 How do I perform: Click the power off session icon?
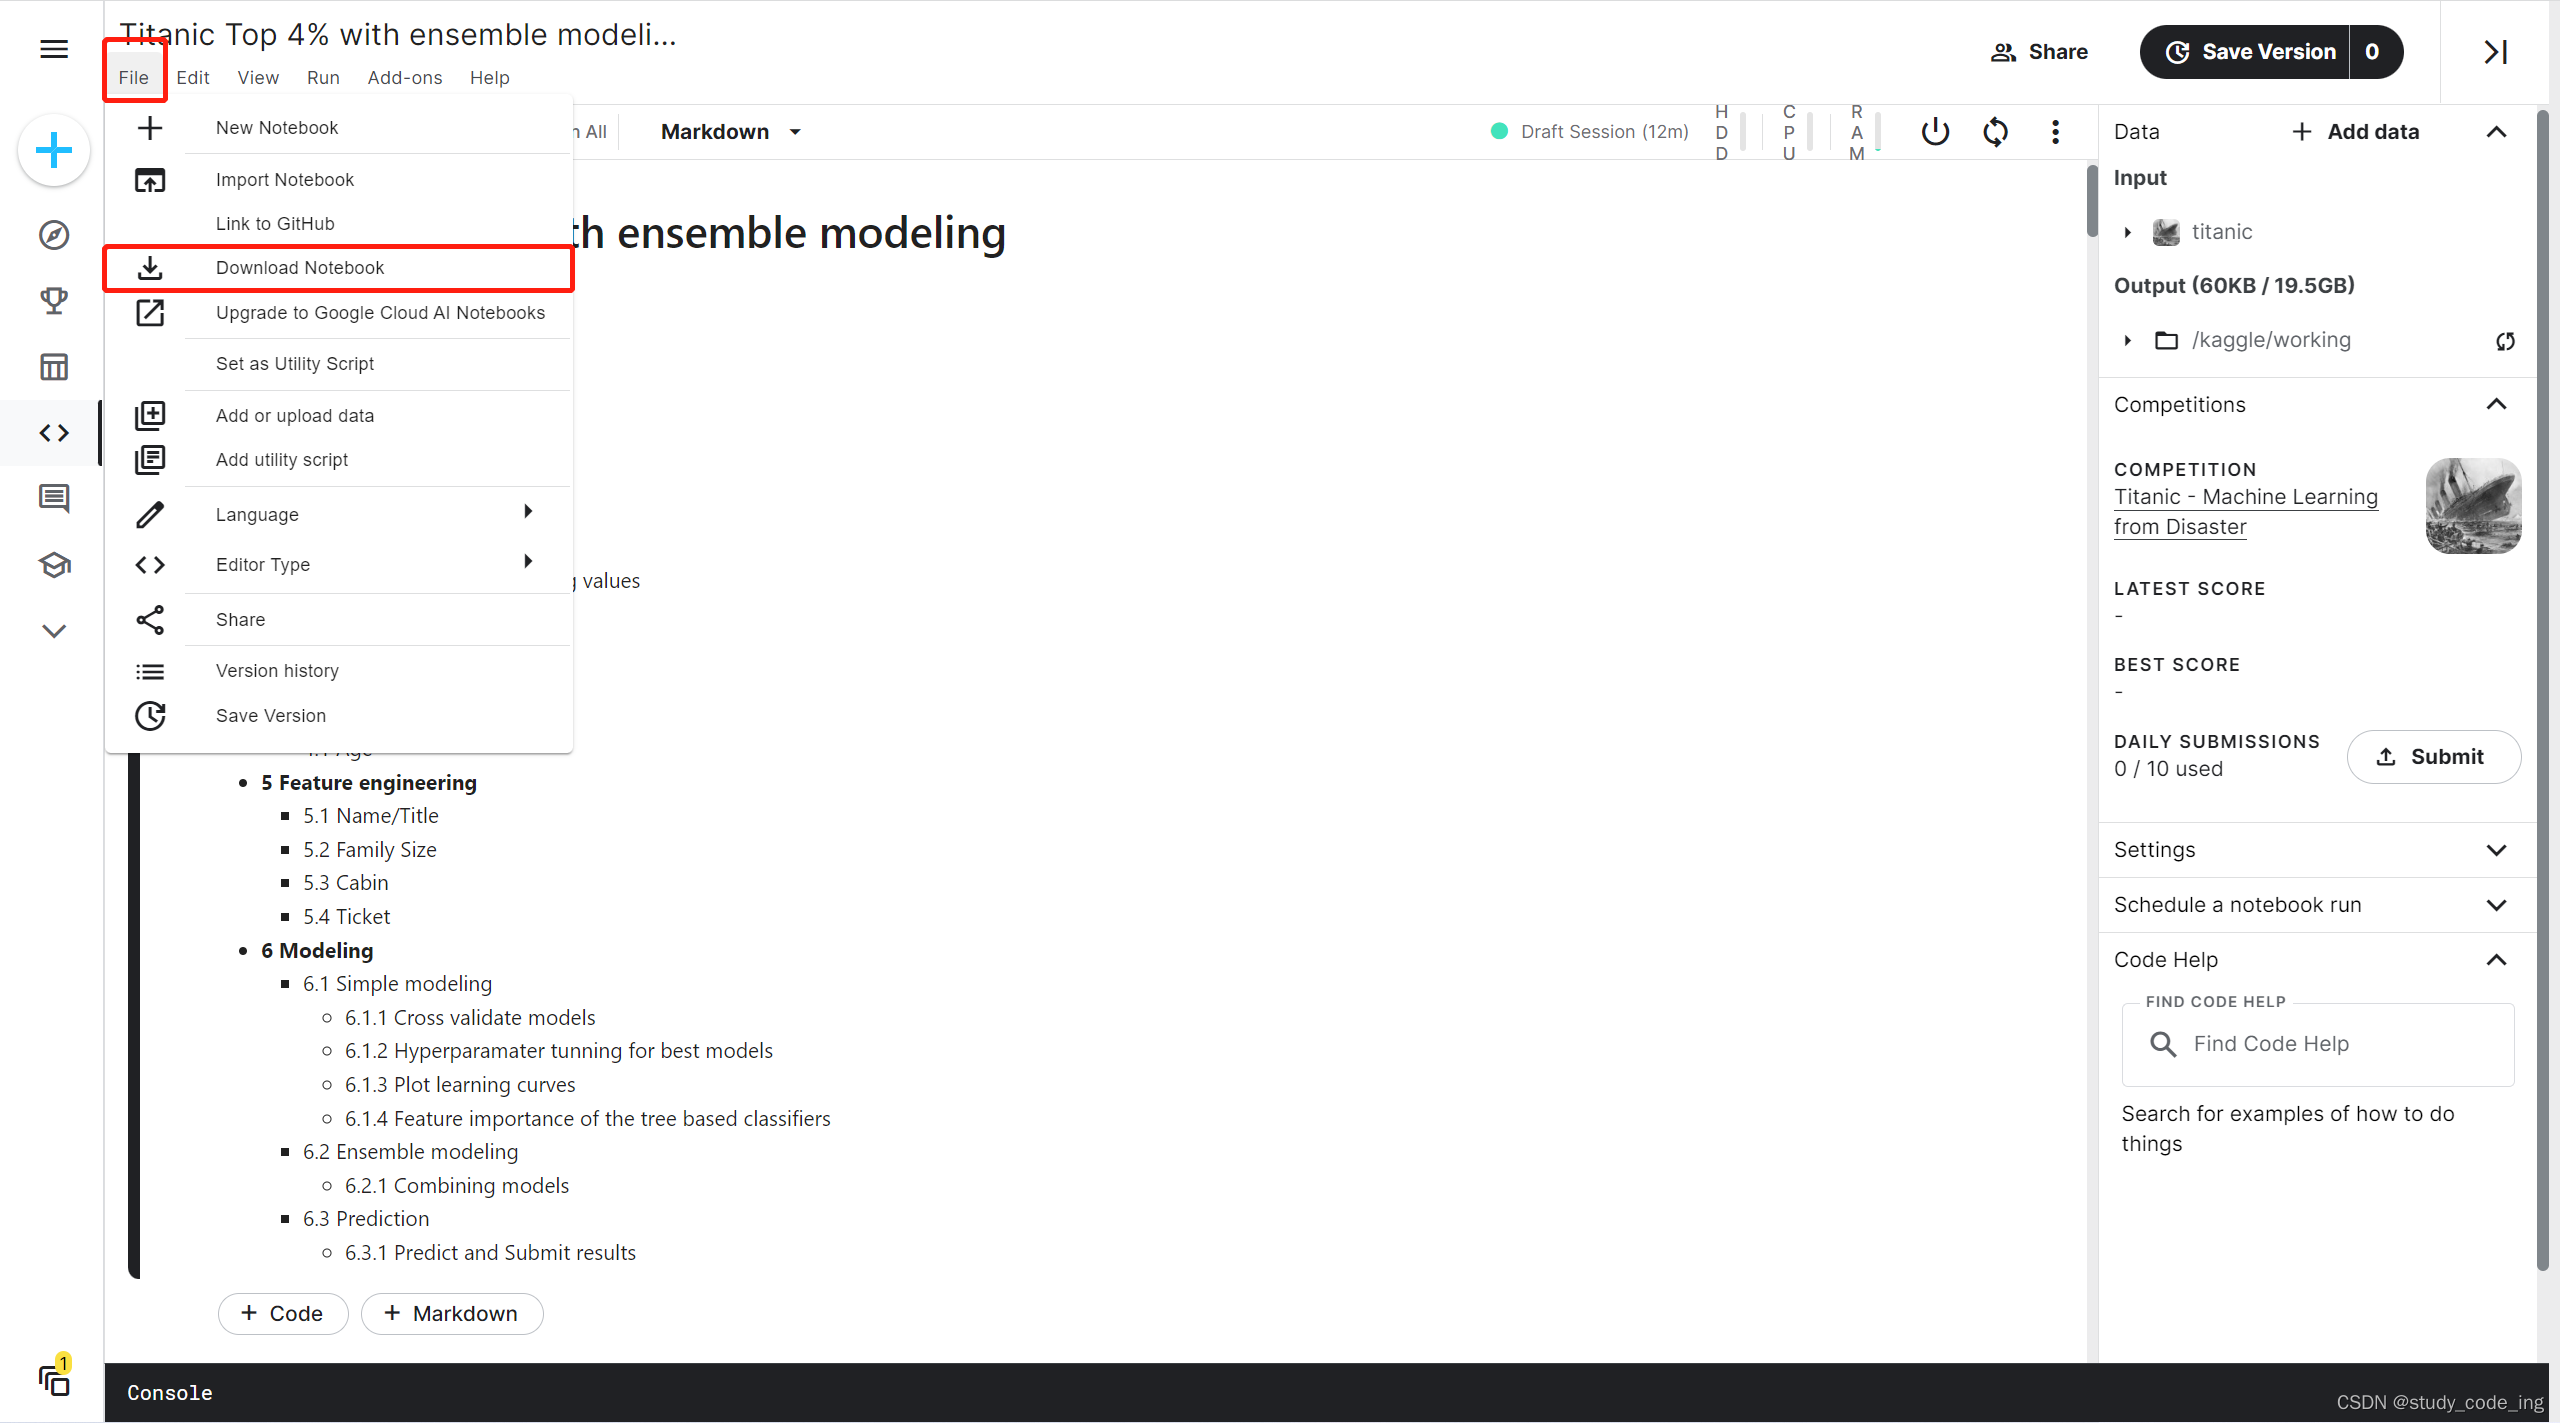(1935, 132)
